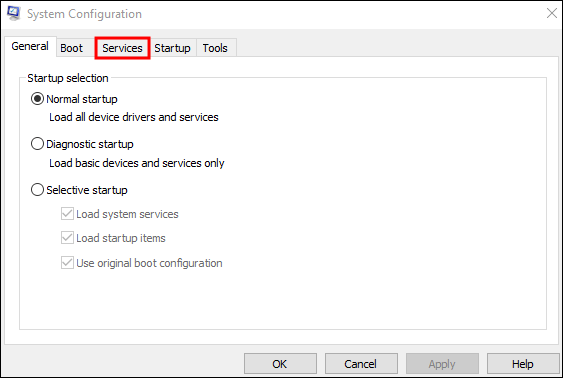Click the 'Startup selection' group label
Screen dimensions: 563x378
[x=68, y=78]
